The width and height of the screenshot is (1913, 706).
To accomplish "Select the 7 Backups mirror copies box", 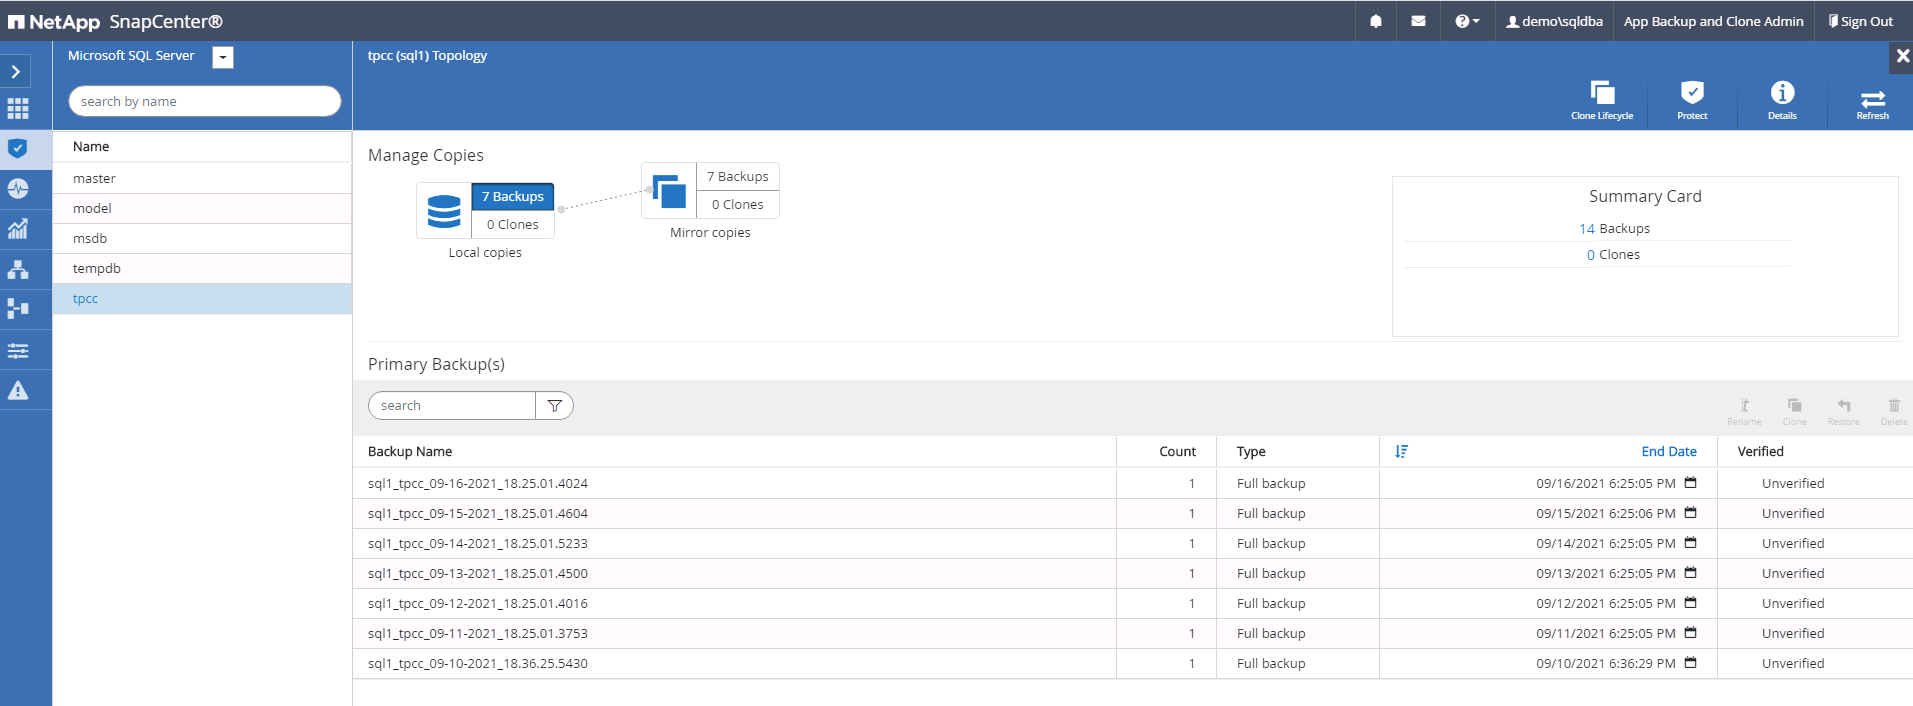I will (737, 177).
